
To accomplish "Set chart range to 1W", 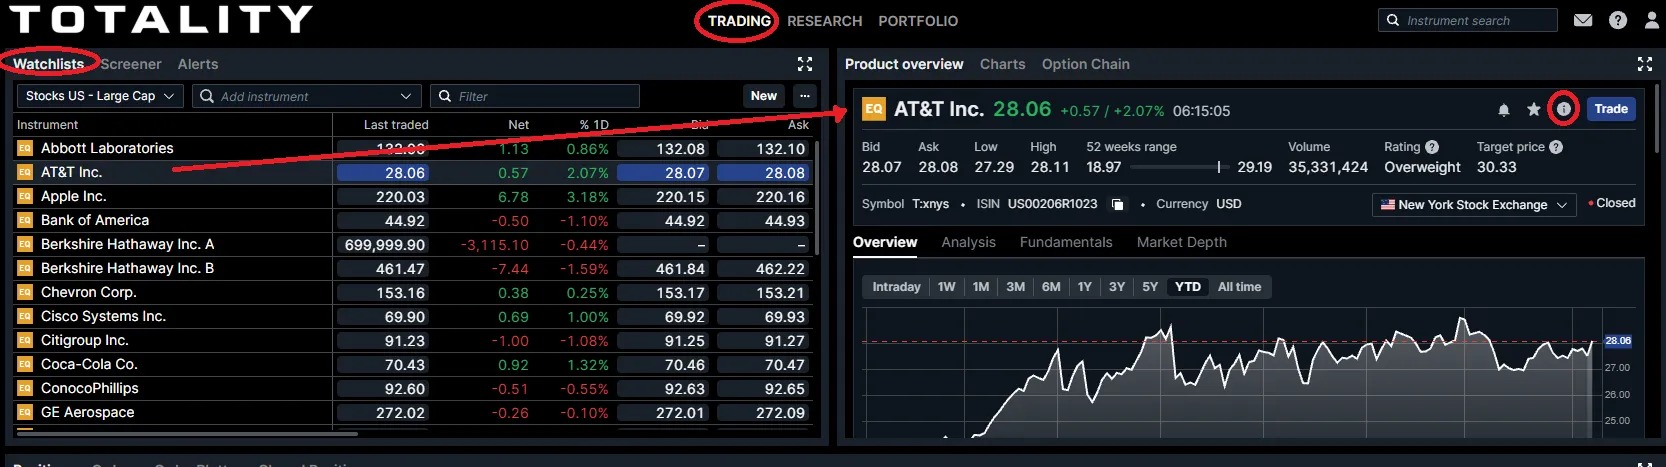I will click(947, 287).
